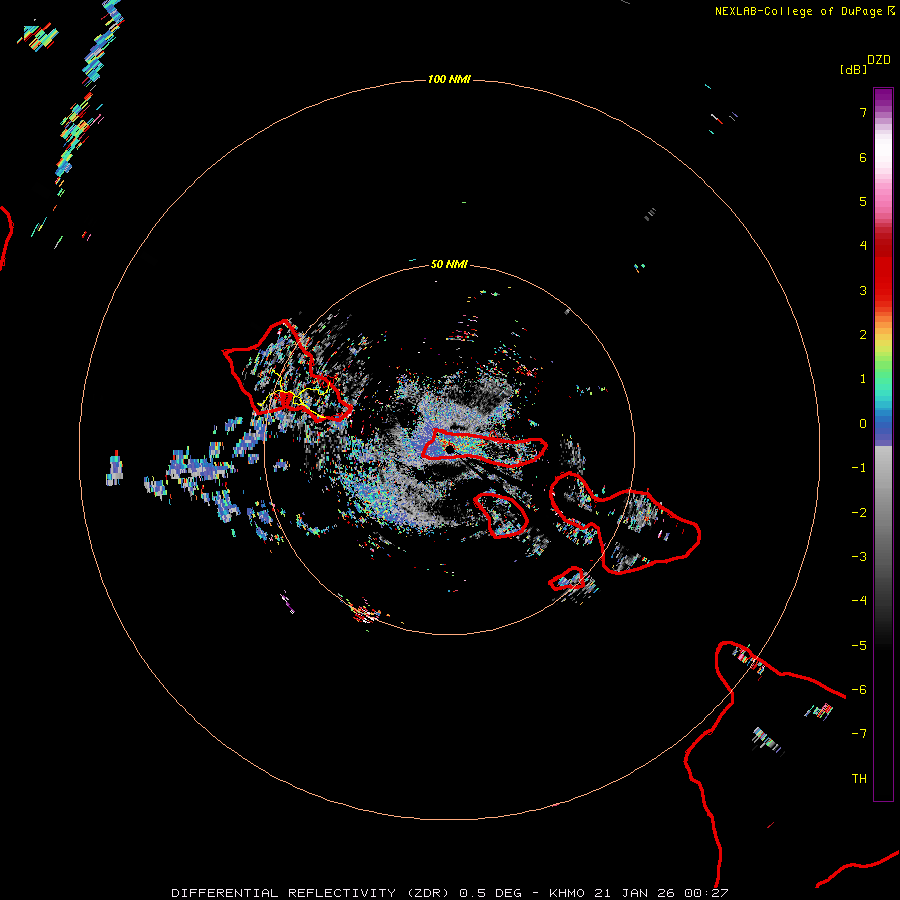Click the "-3" value on the color scale

859,557
